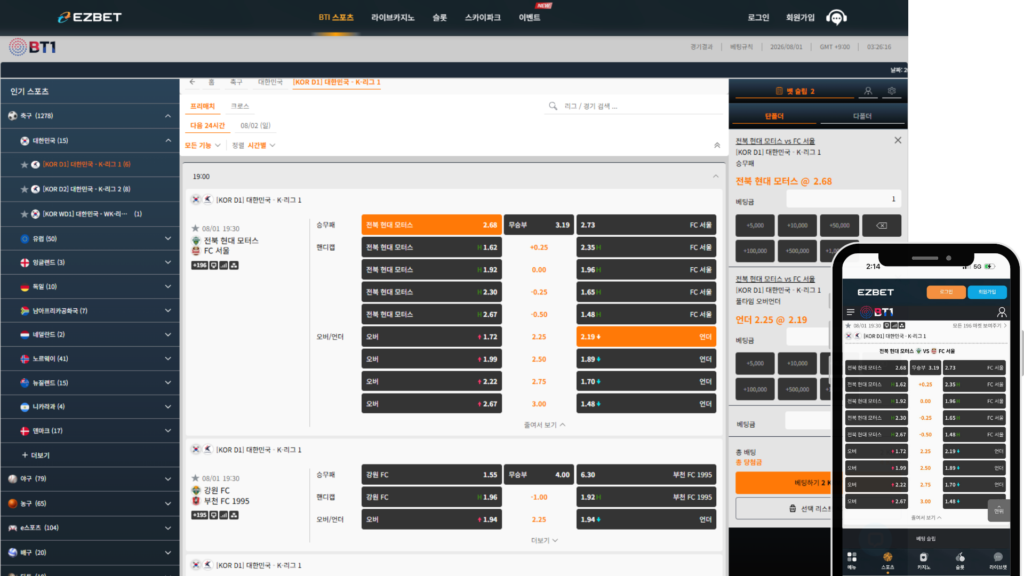This screenshot has height=576, width=1024.
Task: Open the bet slip user account icon
Action: (x=868, y=91)
